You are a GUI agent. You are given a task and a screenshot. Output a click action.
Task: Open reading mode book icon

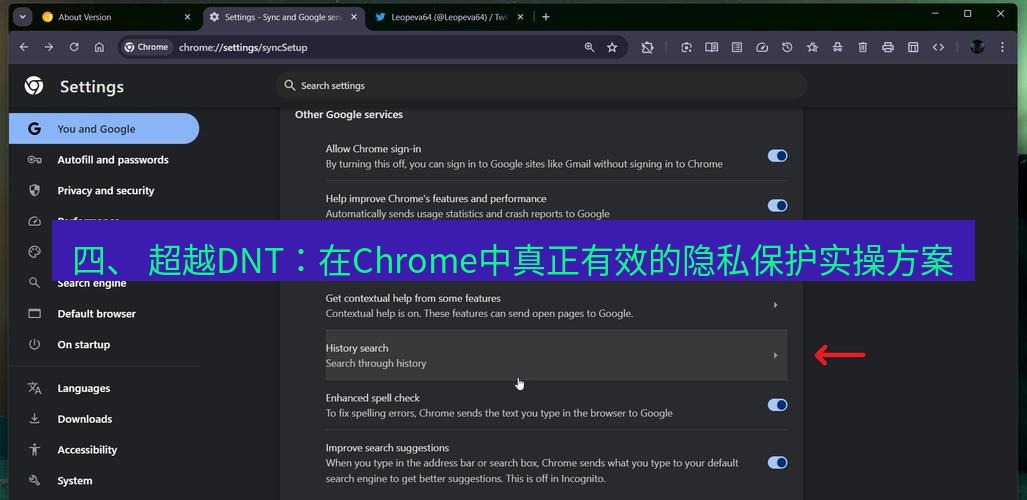coord(711,47)
